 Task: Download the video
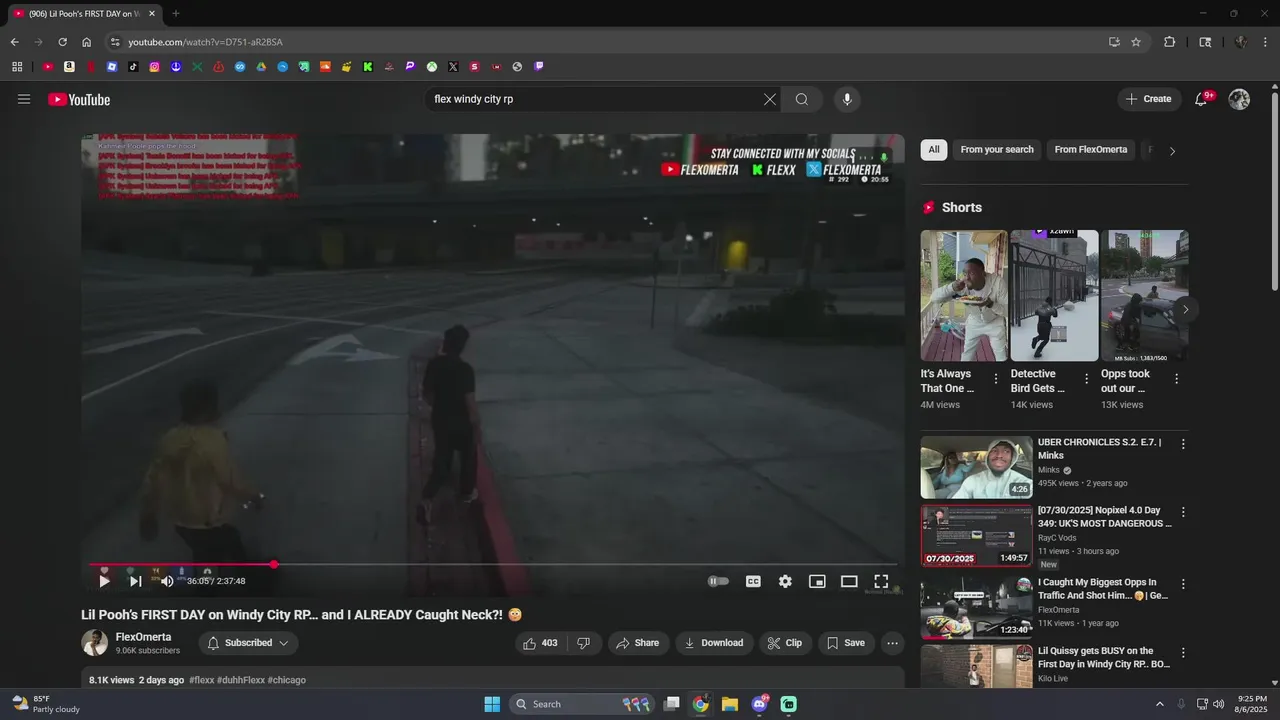coord(714,643)
